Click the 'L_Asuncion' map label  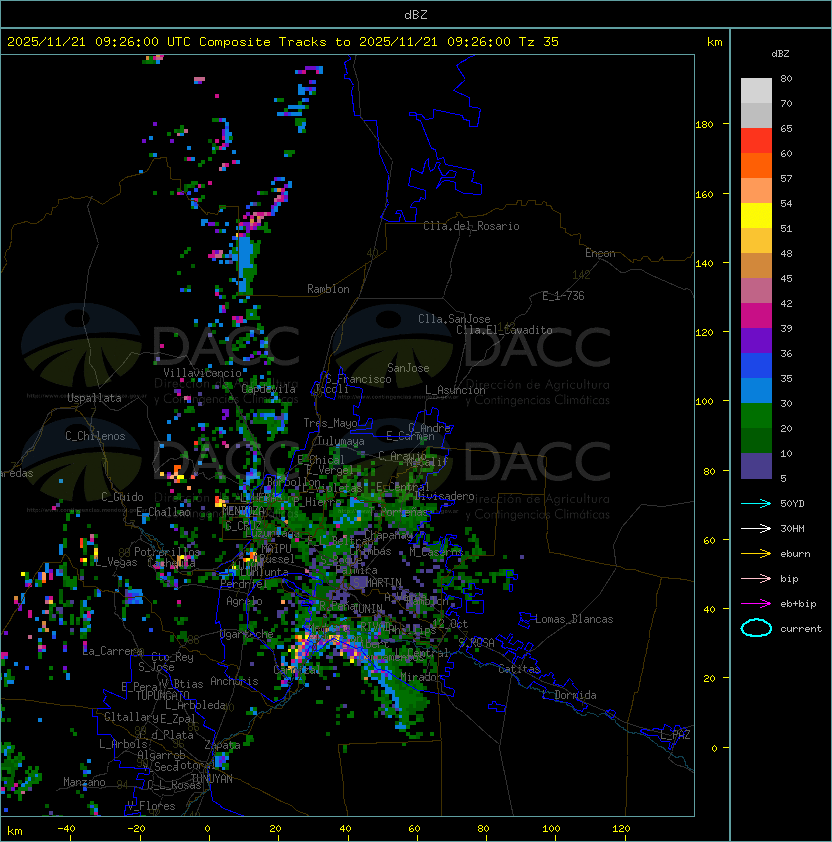point(455,390)
